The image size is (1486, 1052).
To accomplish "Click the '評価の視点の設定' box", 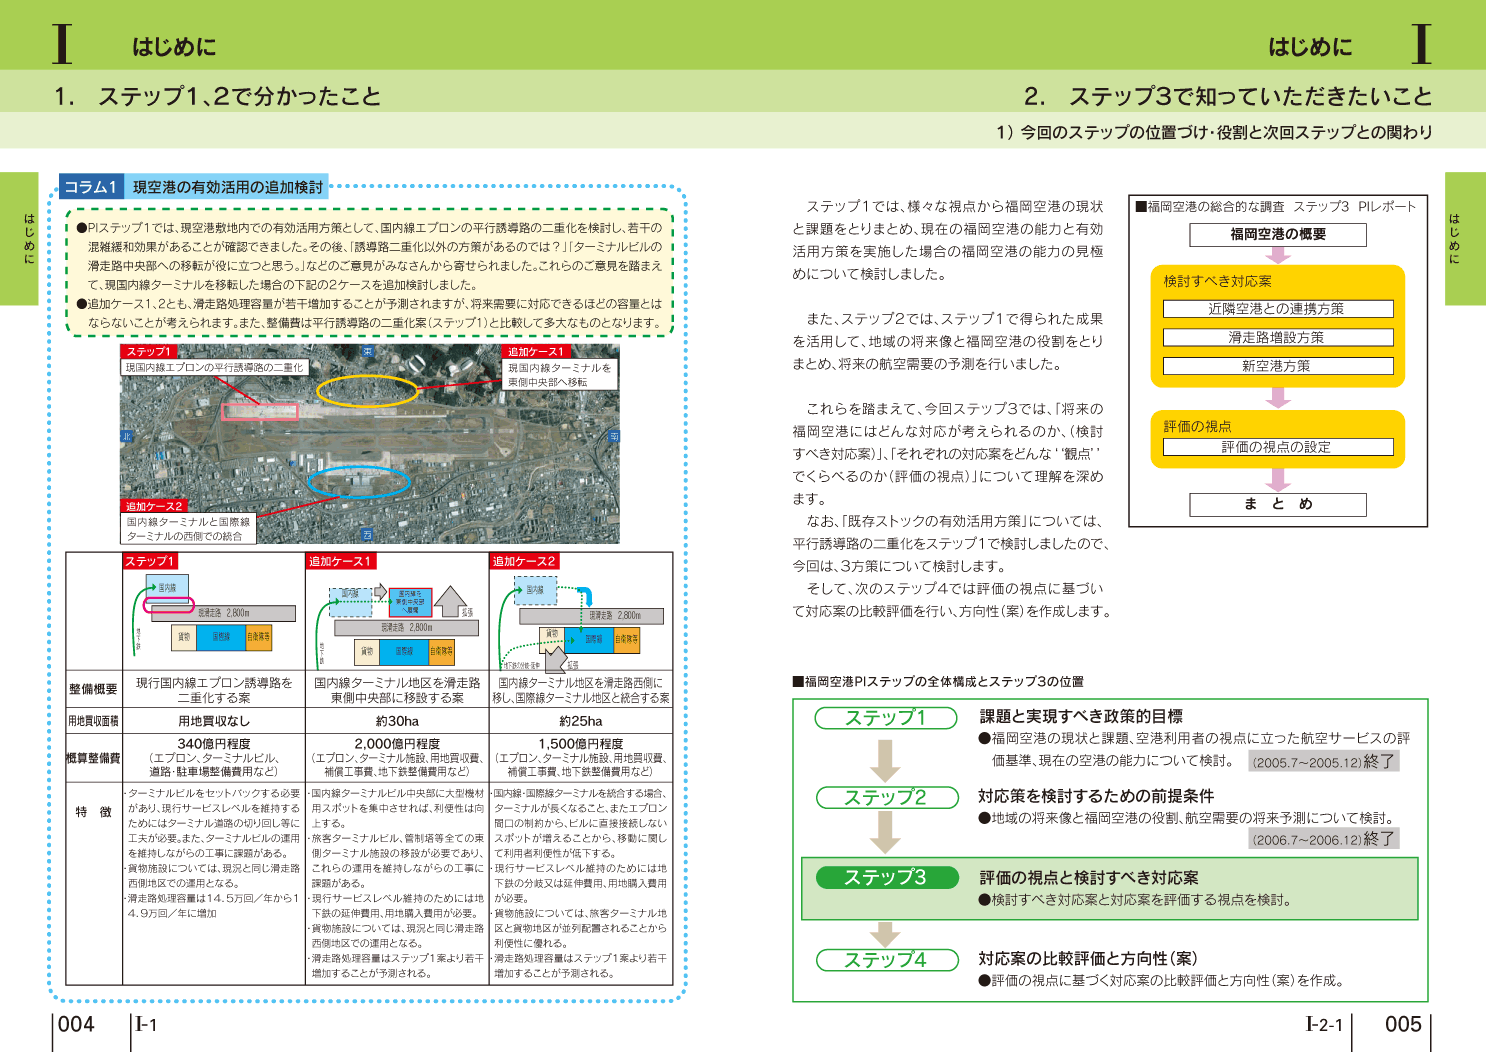I will [1277, 447].
